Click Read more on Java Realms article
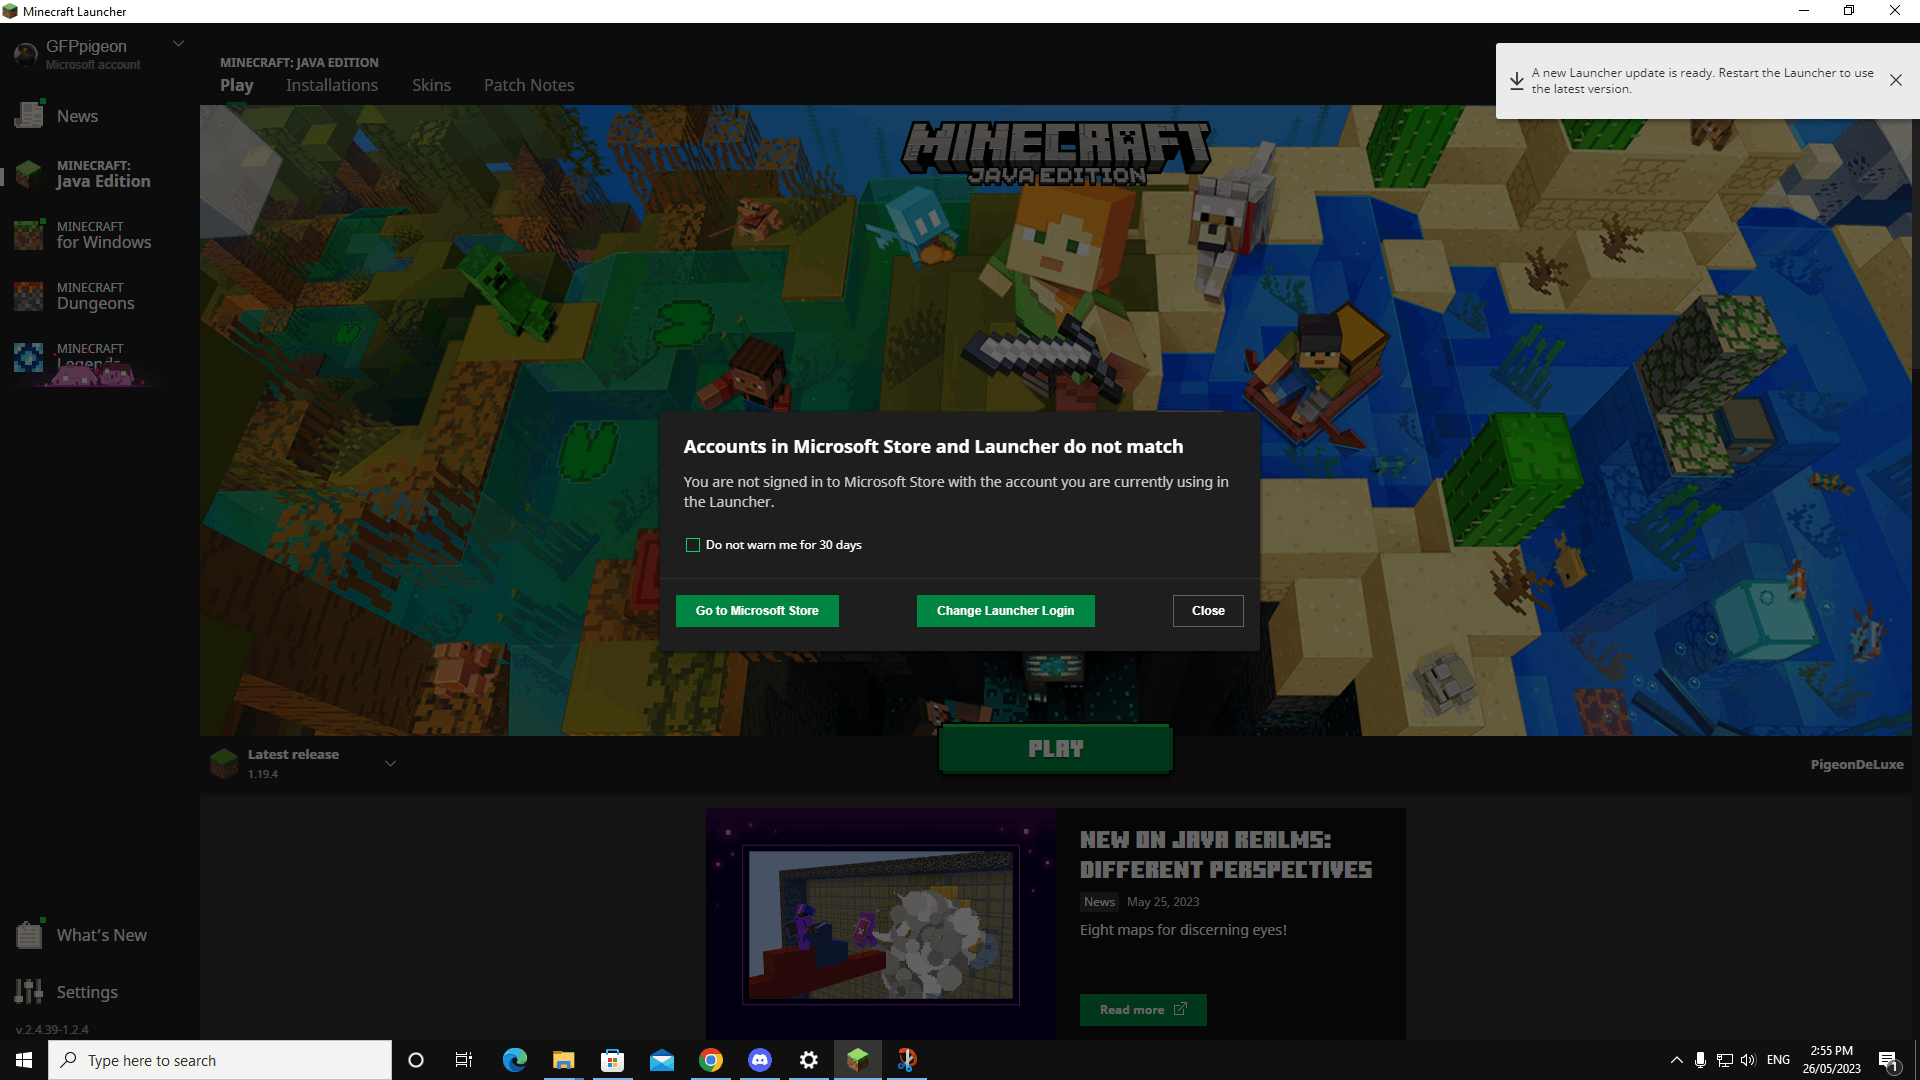This screenshot has width=1920, height=1080. [1141, 1009]
